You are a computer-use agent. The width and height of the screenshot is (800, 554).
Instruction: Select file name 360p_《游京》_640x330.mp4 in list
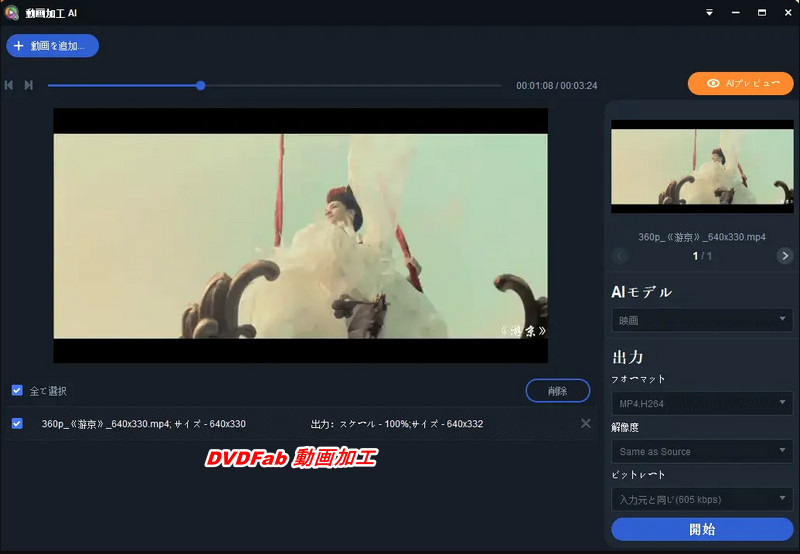[x=106, y=424]
